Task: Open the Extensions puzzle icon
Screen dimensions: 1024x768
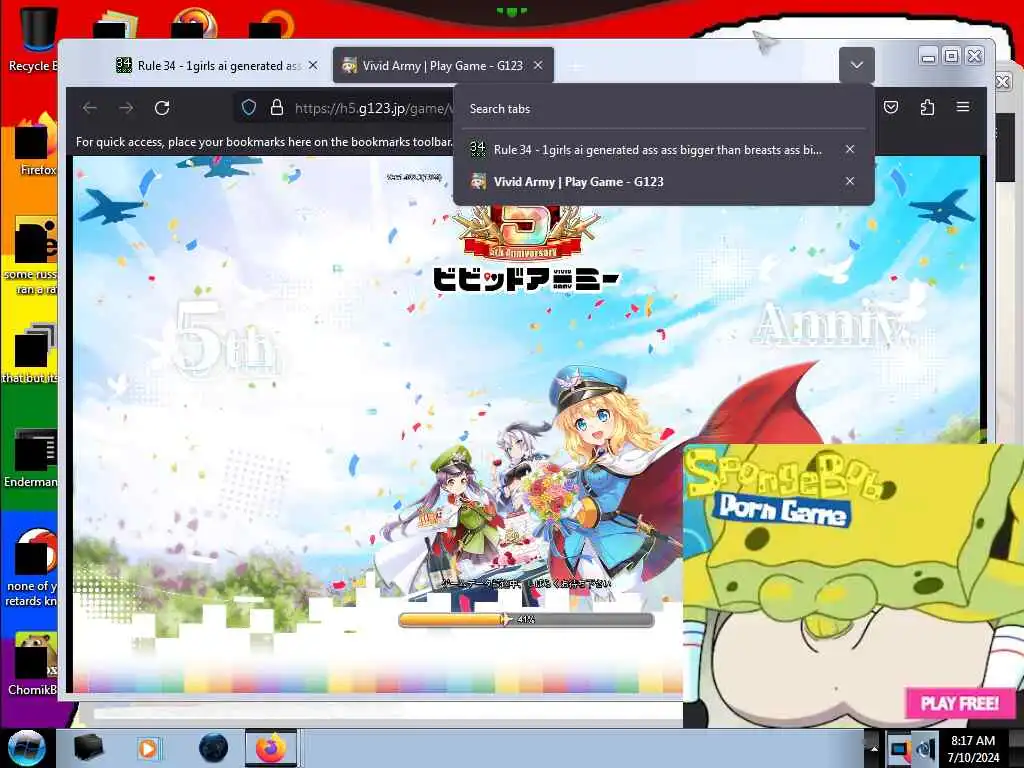Action: click(927, 107)
